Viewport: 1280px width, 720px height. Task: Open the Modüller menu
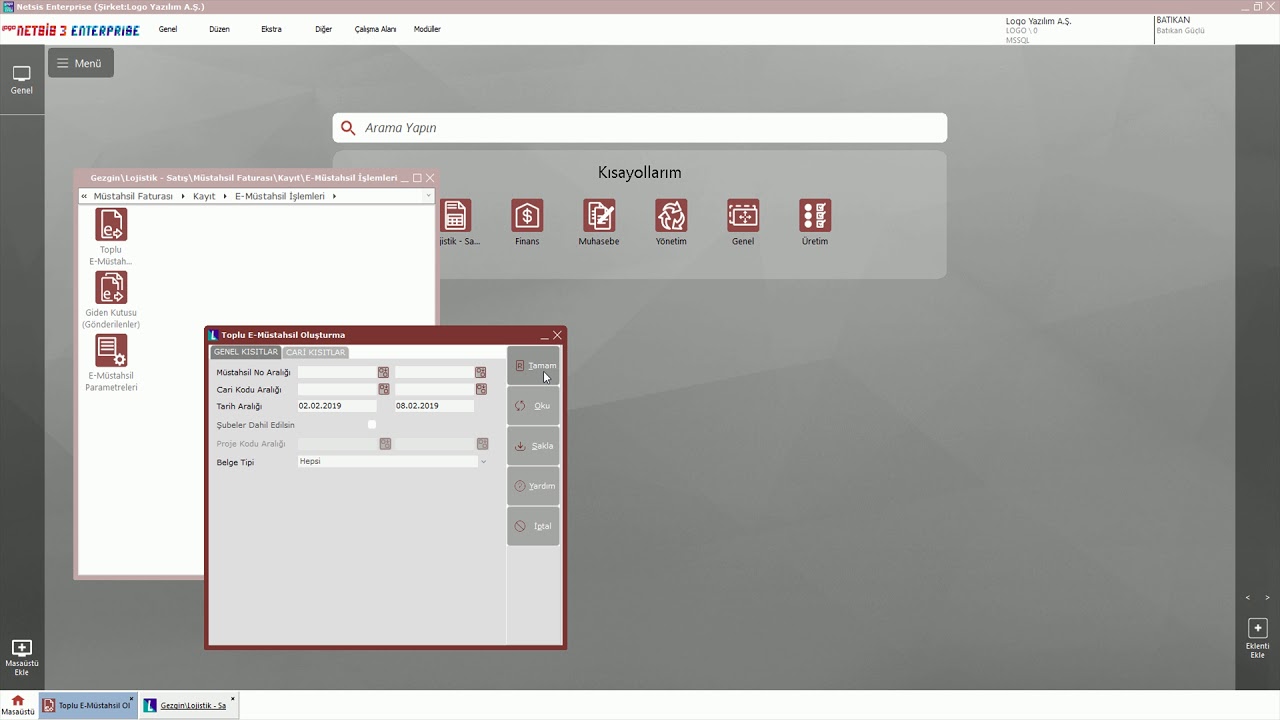click(427, 29)
